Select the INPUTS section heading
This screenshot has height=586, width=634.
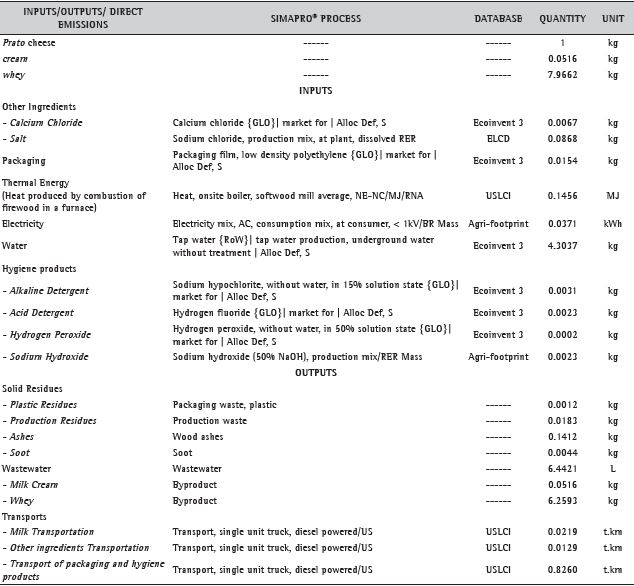[x=316, y=89]
